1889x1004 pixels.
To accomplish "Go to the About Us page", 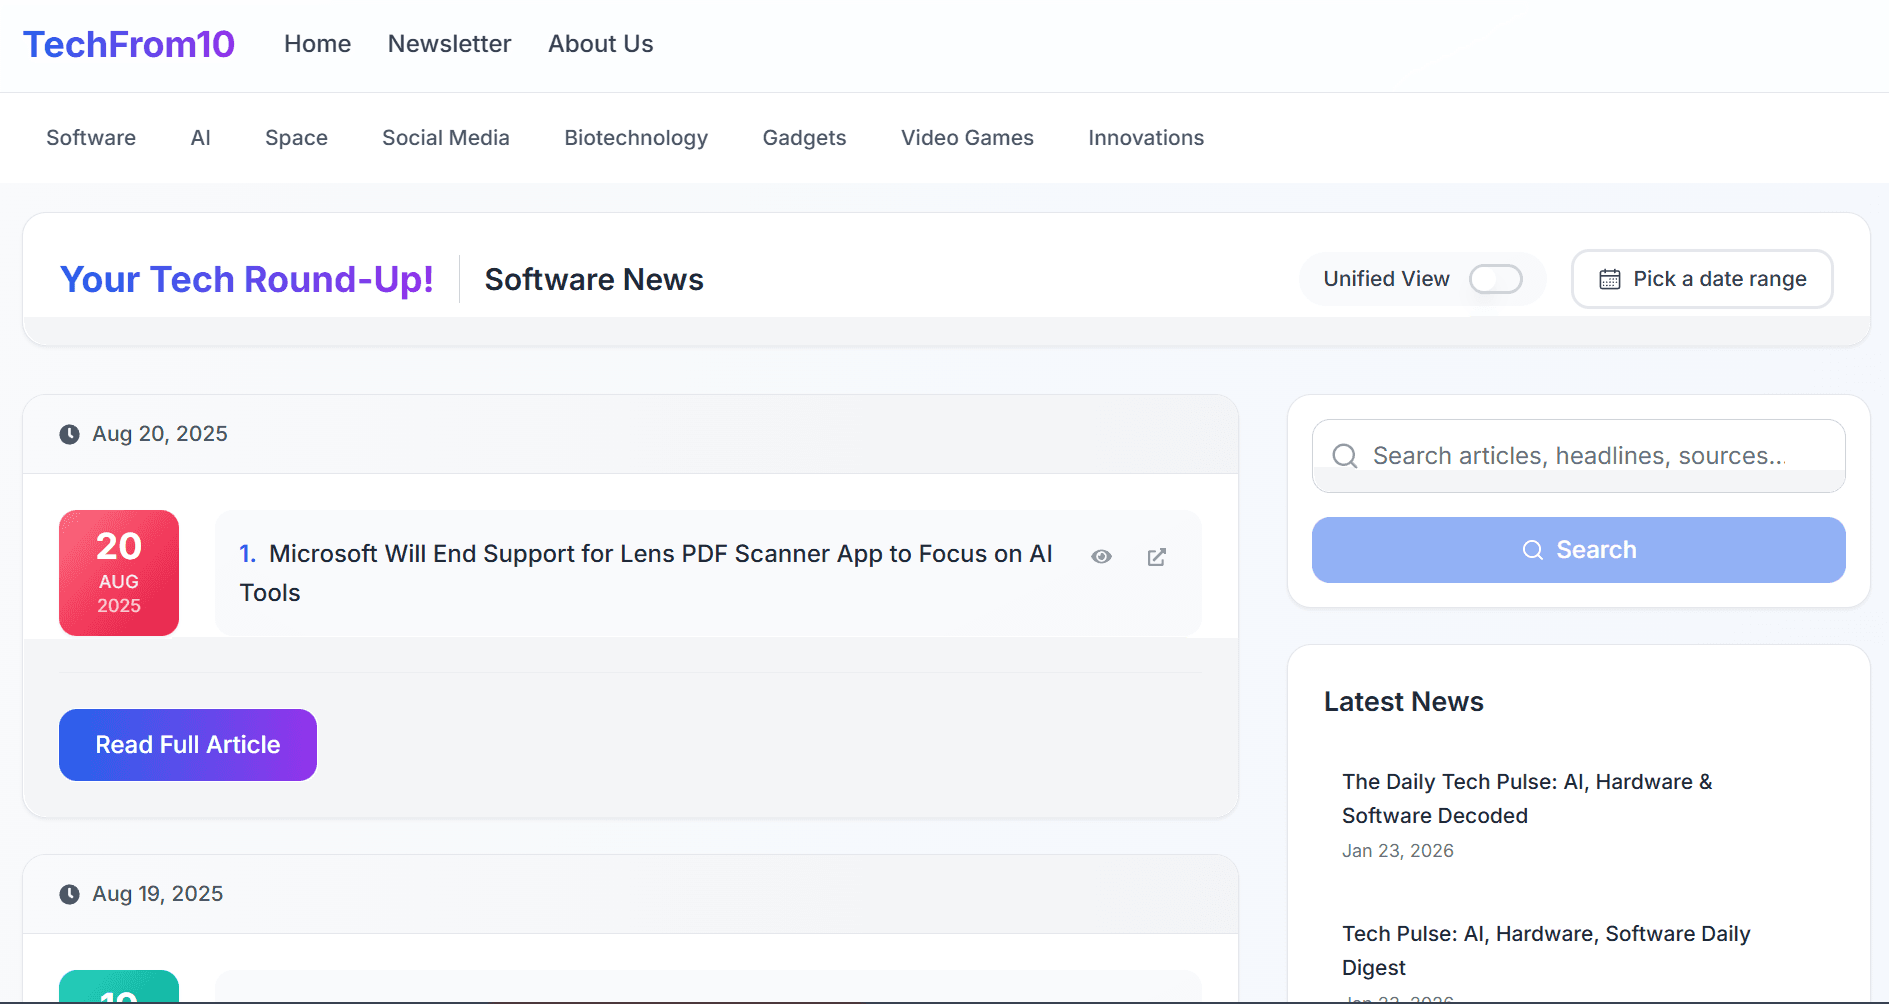I will [x=600, y=43].
